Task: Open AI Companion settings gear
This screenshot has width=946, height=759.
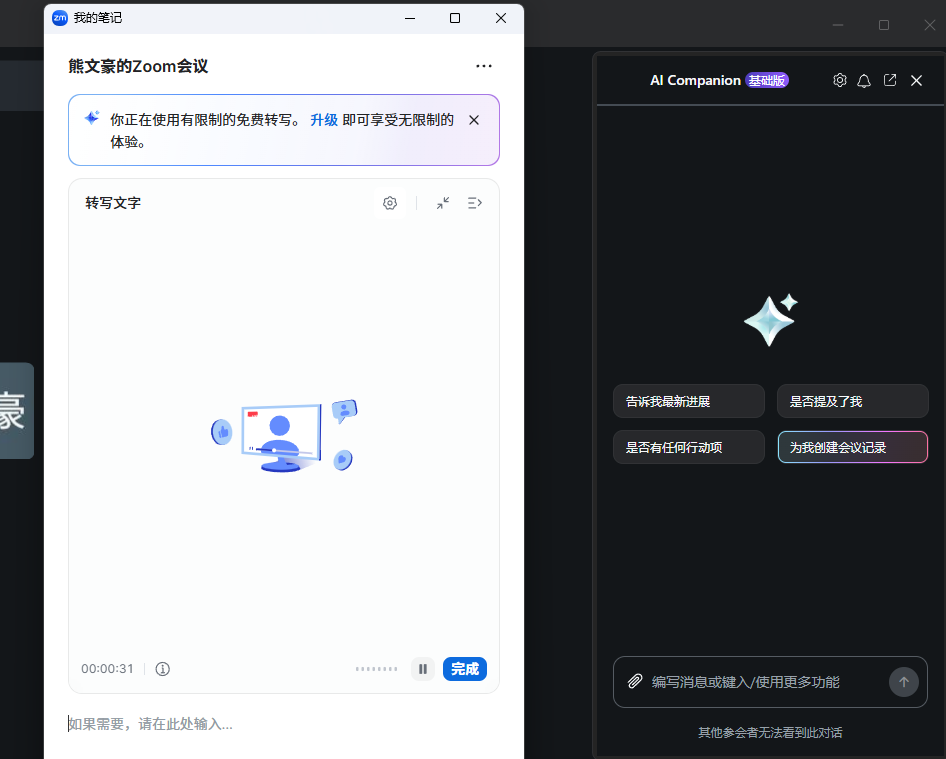Action: click(840, 80)
